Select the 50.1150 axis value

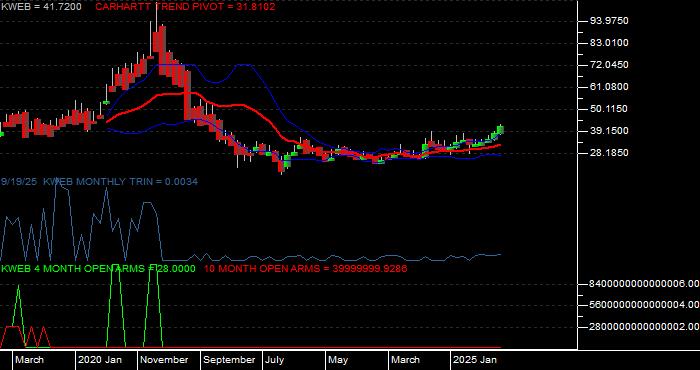point(609,109)
